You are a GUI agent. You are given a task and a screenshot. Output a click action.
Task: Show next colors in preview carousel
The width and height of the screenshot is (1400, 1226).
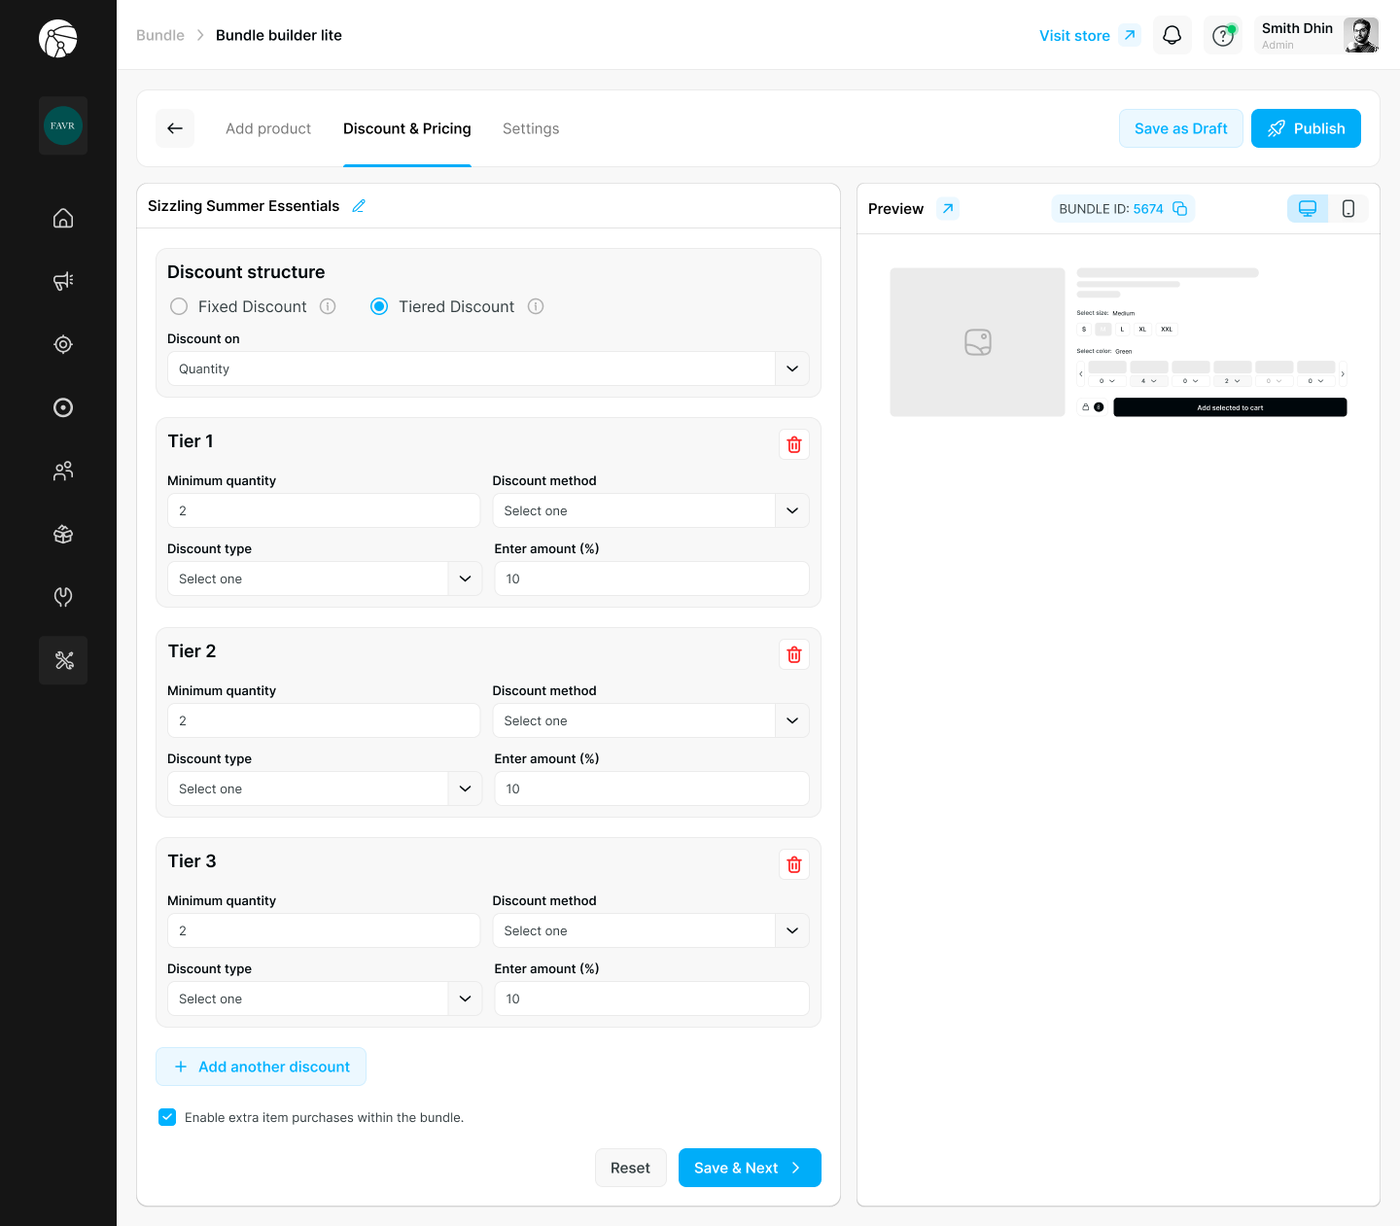pos(1342,374)
